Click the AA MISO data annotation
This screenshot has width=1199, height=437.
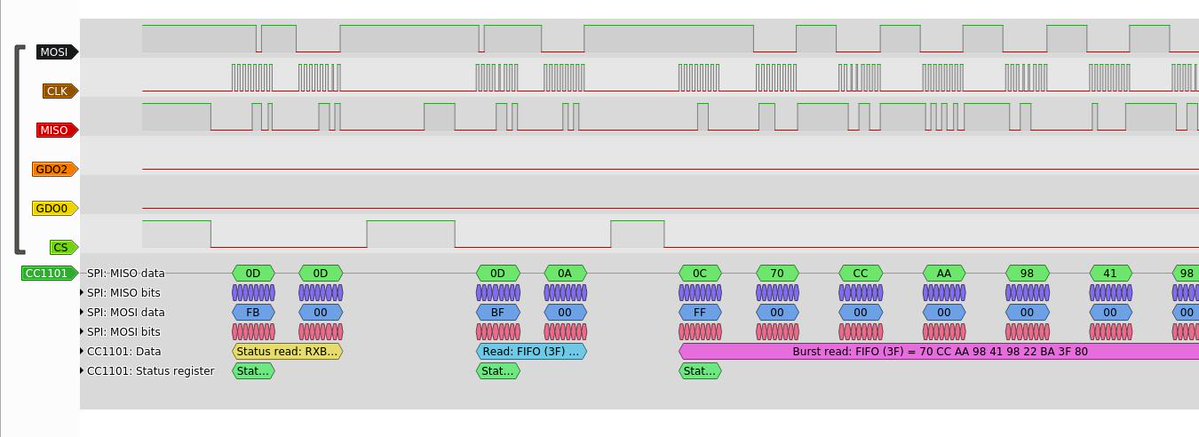[944, 273]
